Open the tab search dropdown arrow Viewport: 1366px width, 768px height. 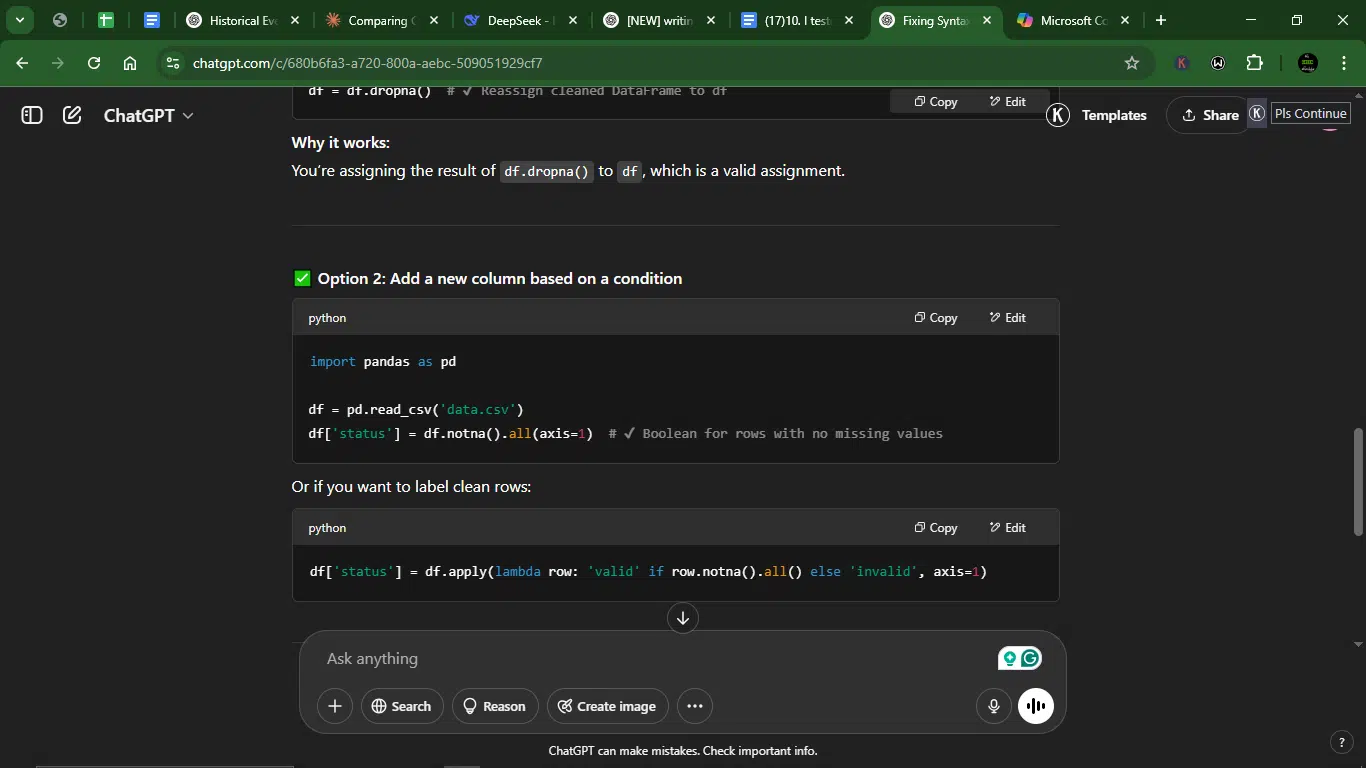click(x=19, y=20)
